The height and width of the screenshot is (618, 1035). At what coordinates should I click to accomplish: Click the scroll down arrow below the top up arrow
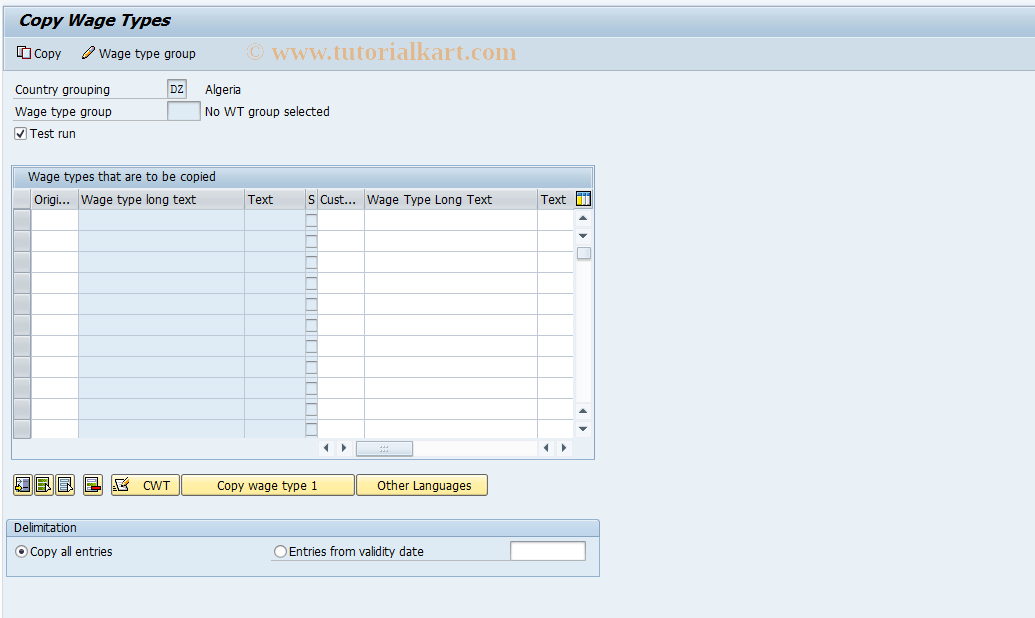tap(583, 236)
